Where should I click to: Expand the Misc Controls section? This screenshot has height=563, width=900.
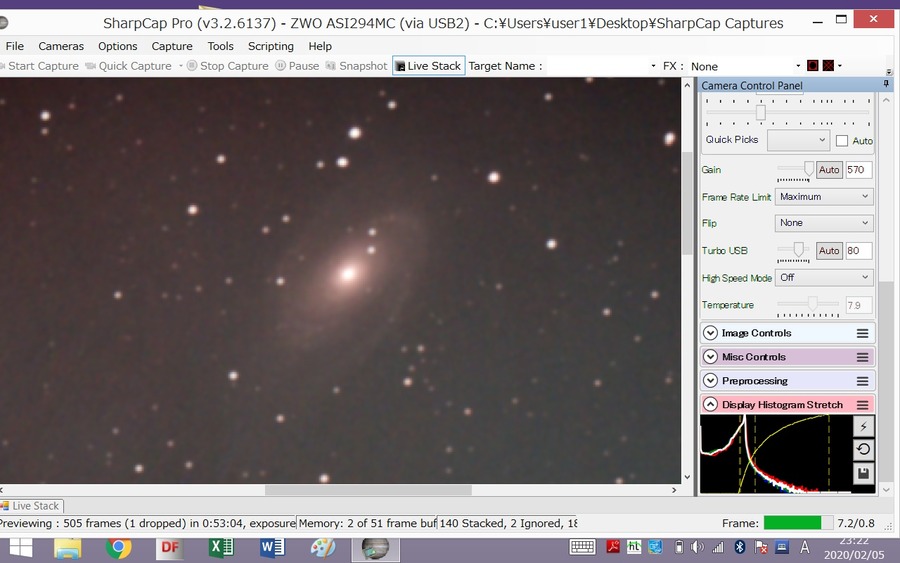pos(710,357)
